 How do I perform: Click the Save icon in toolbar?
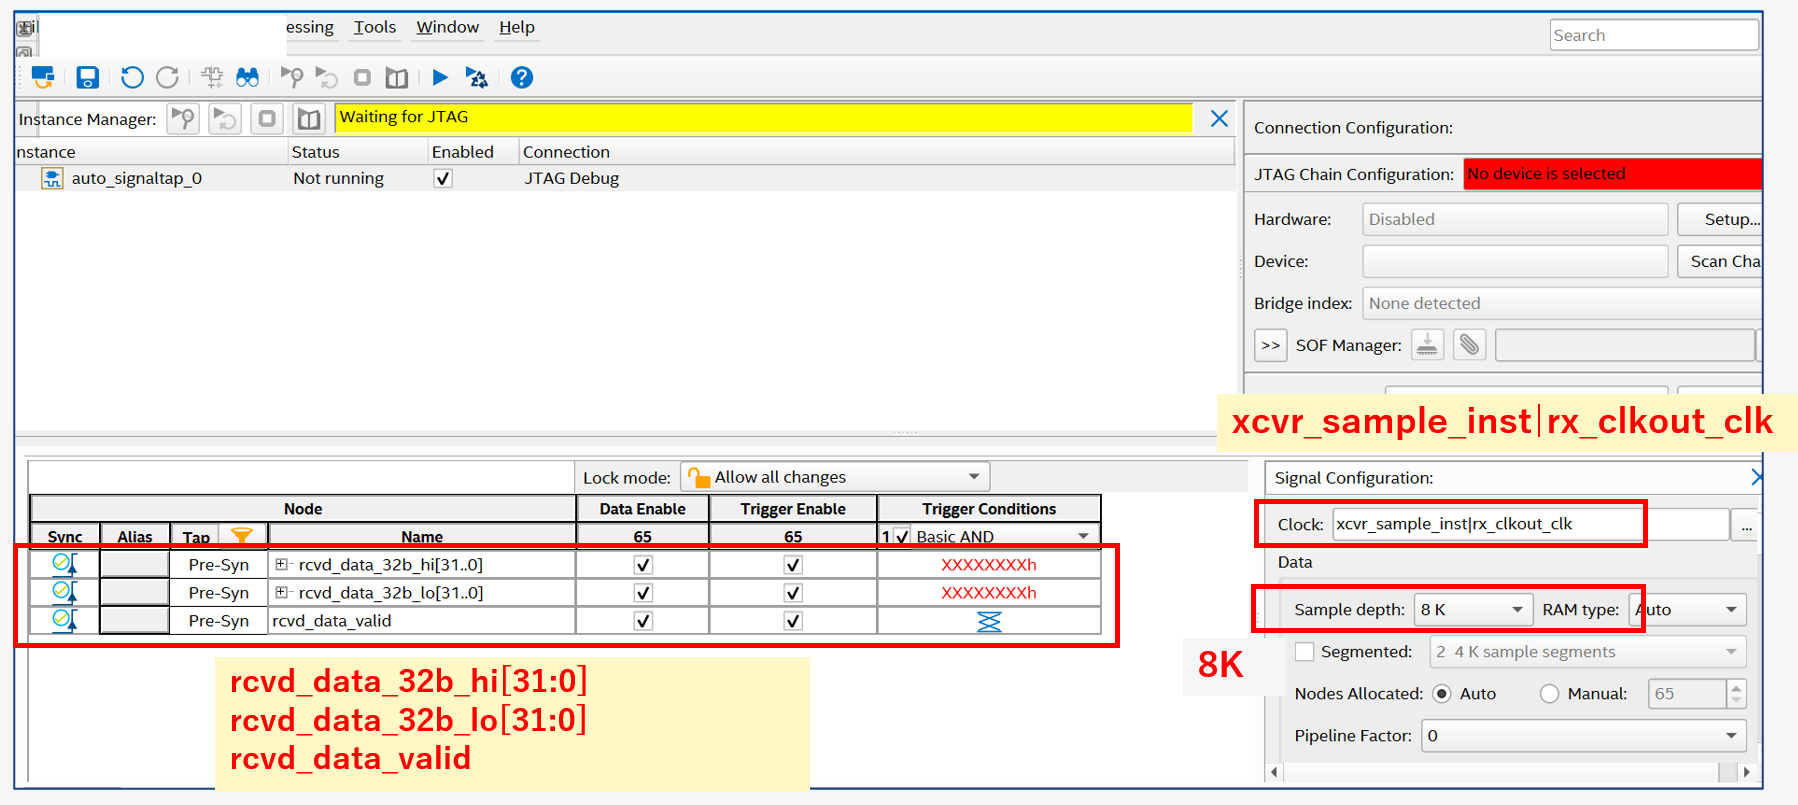pos(88,77)
